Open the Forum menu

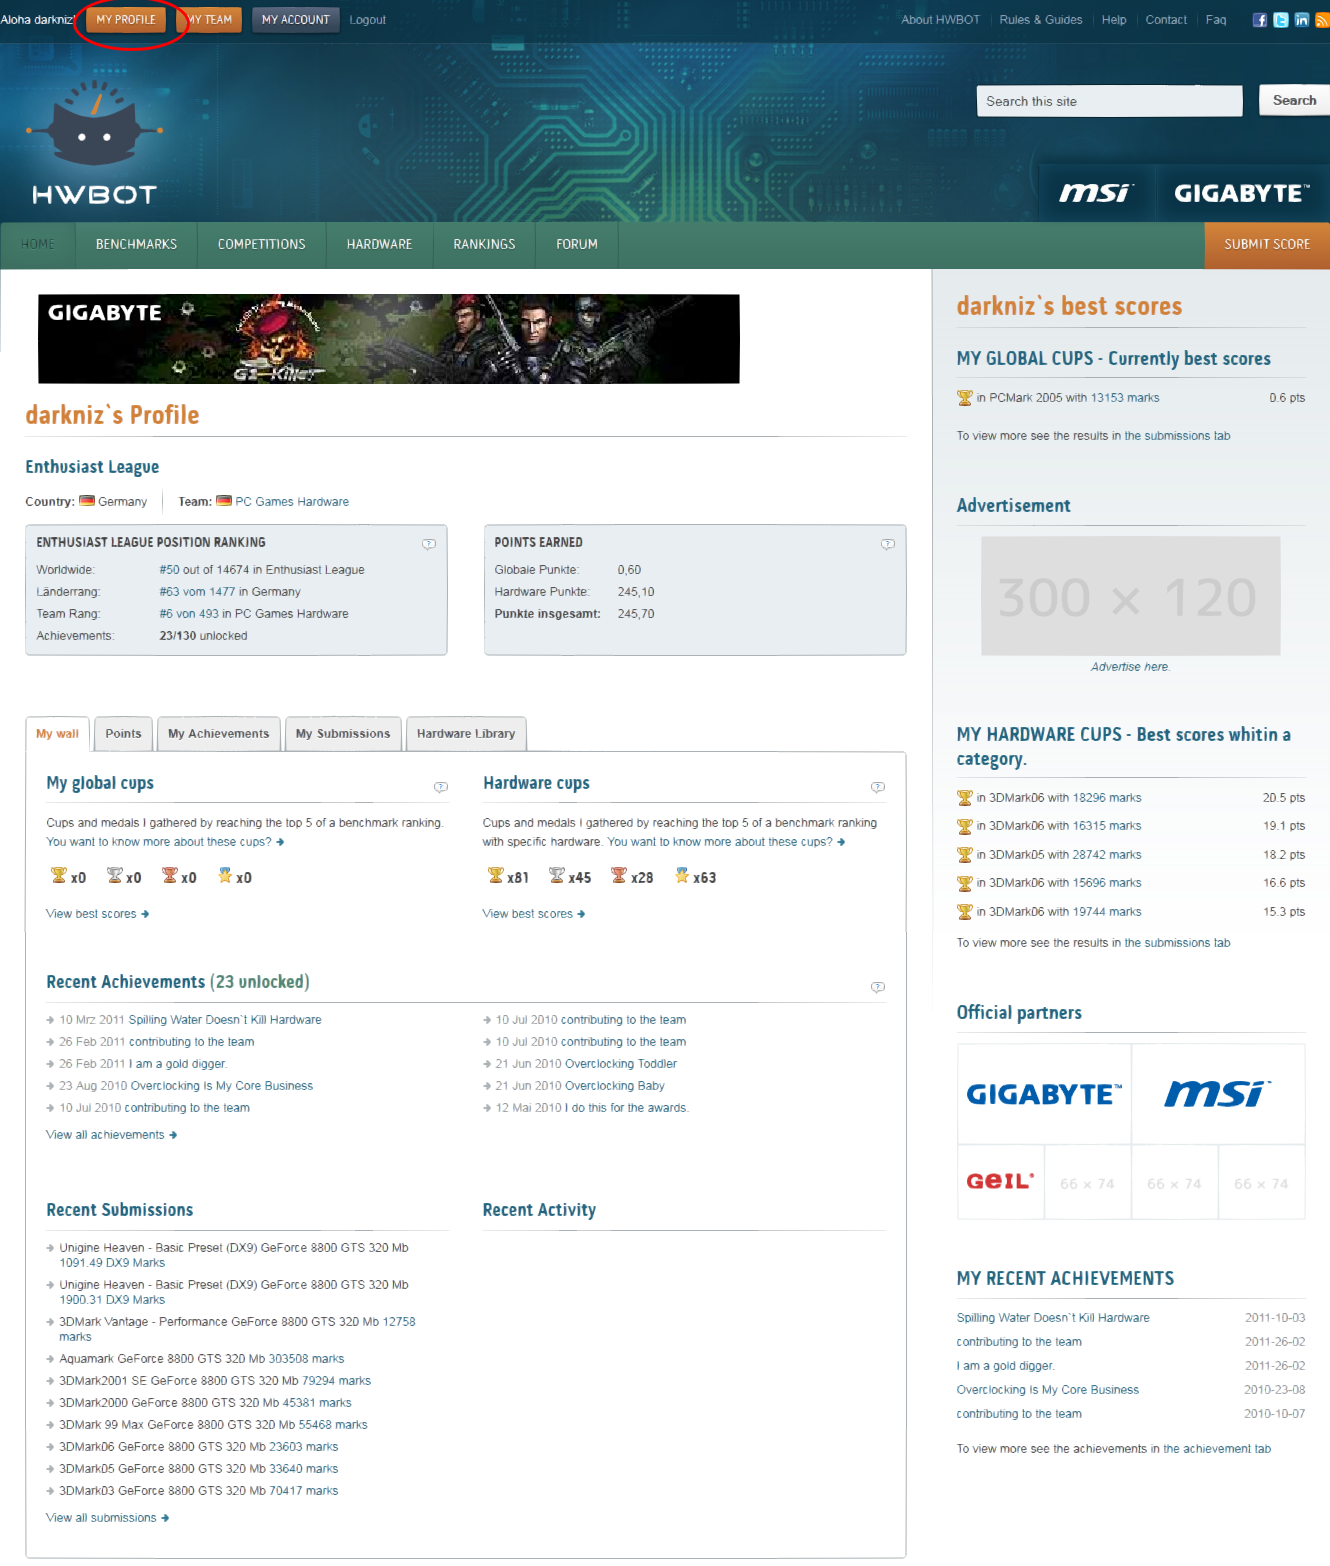(577, 245)
